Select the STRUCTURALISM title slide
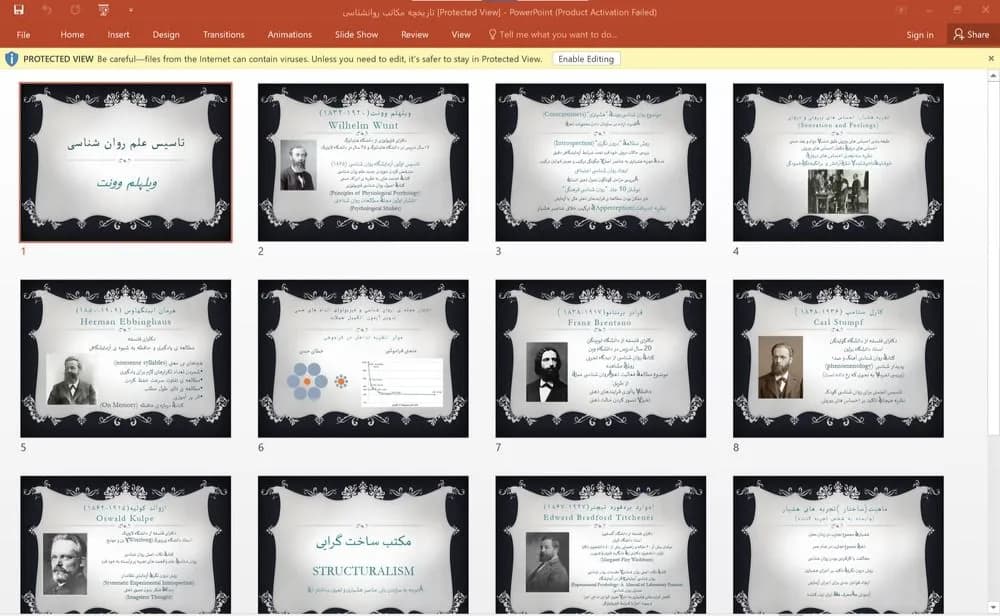The image size is (1000, 616). tap(363, 545)
